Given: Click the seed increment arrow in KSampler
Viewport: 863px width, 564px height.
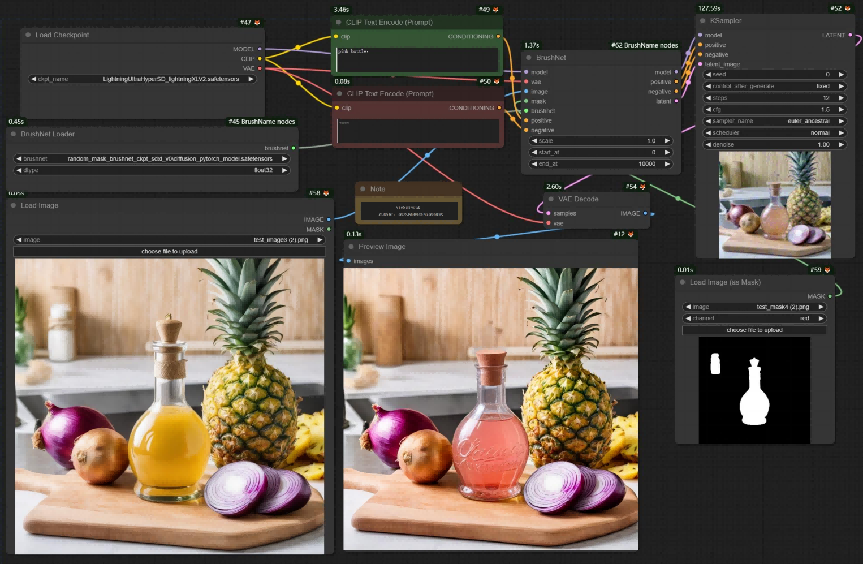Looking at the screenshot, I should 841,74.
